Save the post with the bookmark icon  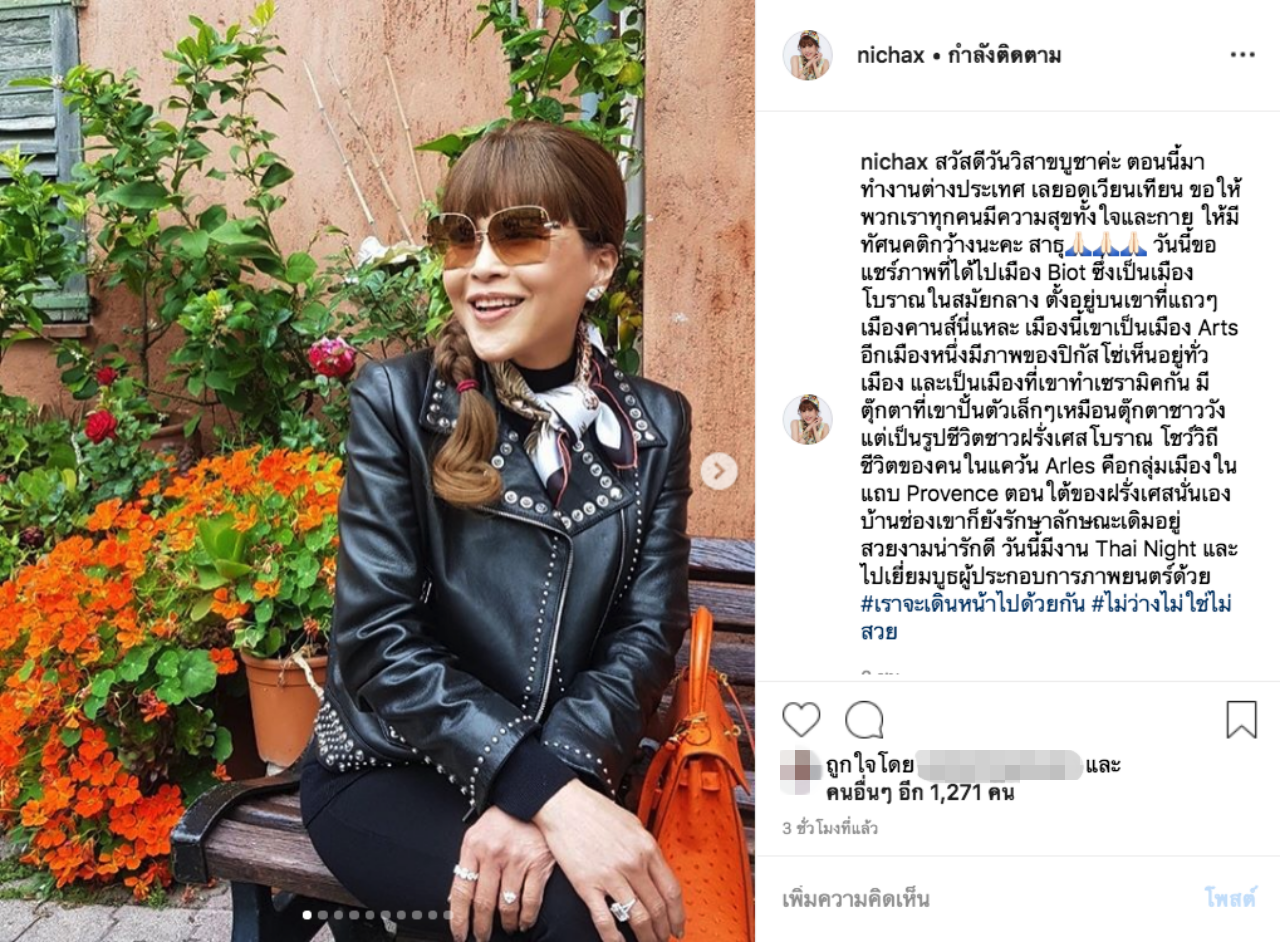[x=1241, y=720]
